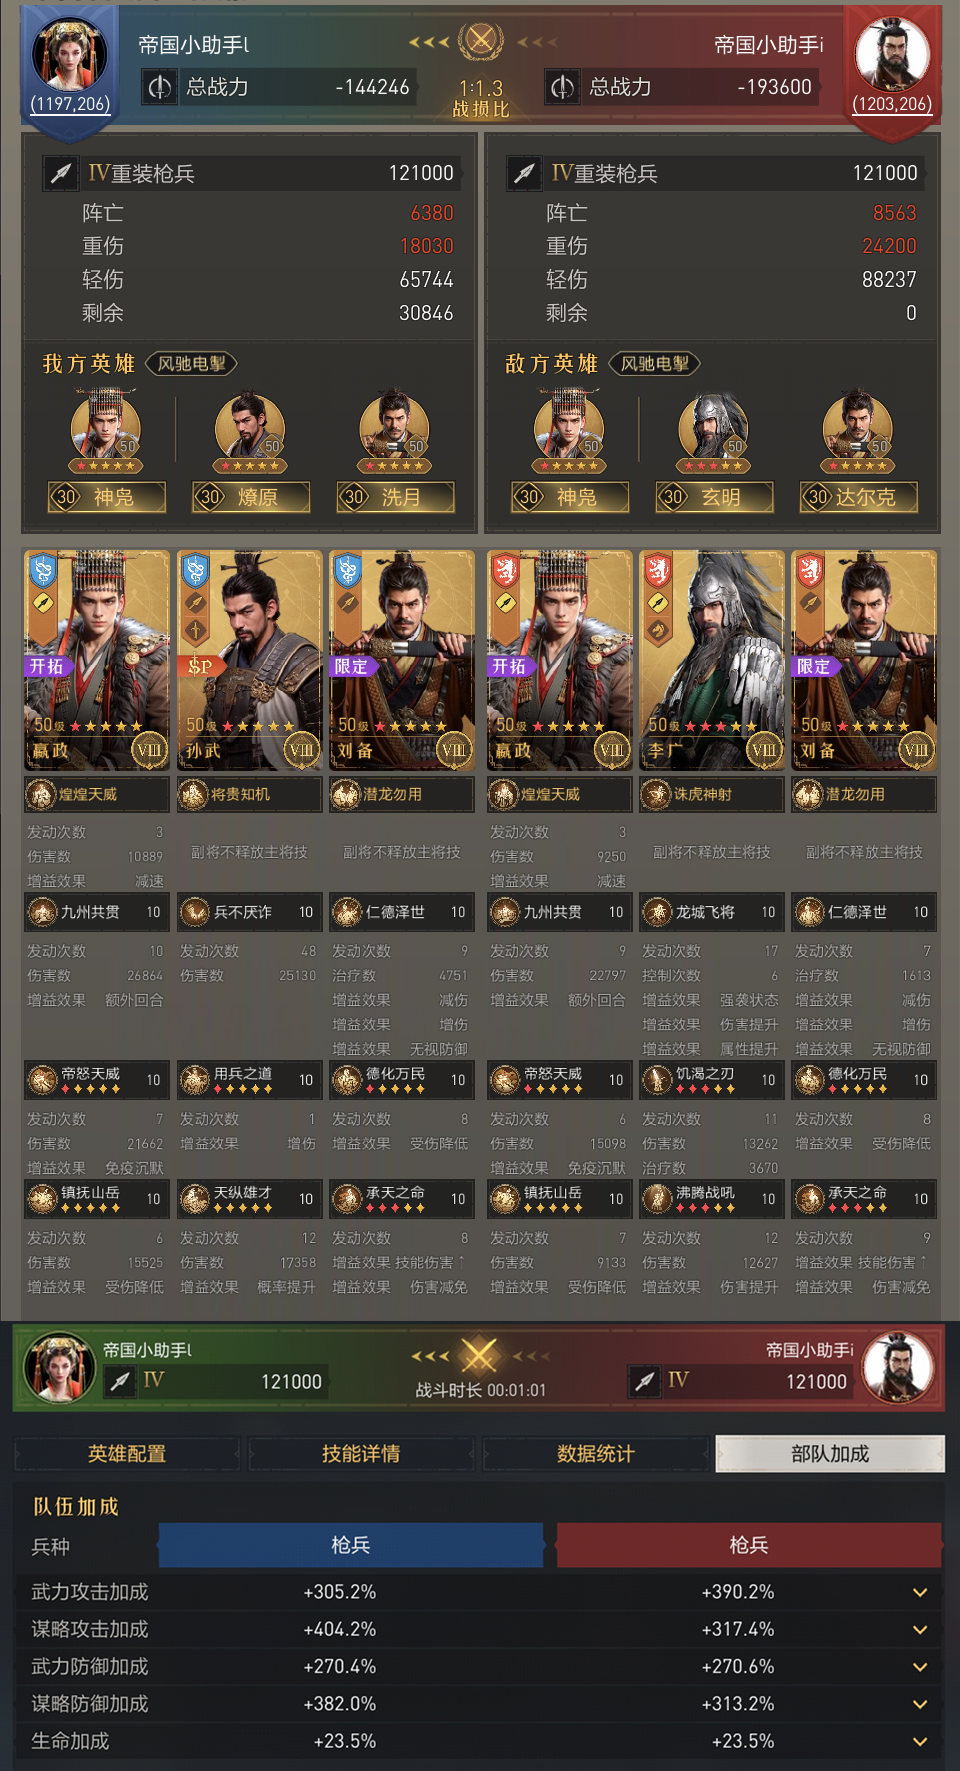Tap the 风驰电掣 tag beside 我方英雄
960x1771 pixels.
192,364
